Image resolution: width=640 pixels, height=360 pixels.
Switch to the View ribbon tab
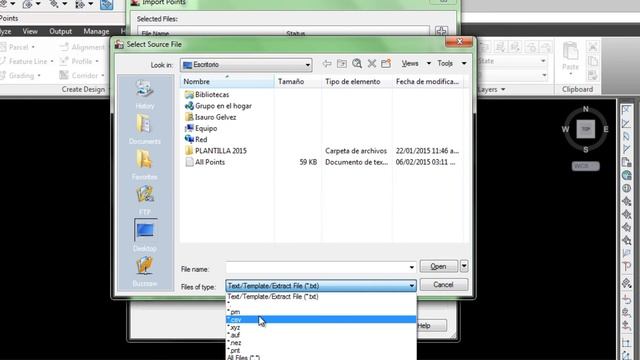coord(30,31)
